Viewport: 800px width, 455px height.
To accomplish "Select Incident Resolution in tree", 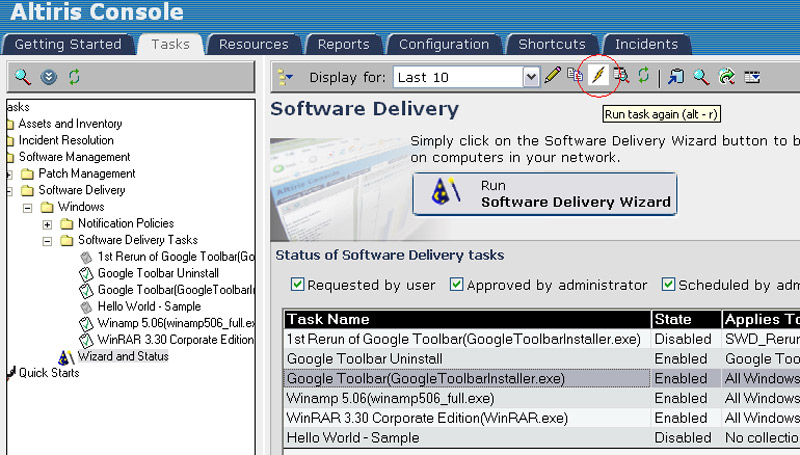I will pyautogui.click(x=66, y=140).
